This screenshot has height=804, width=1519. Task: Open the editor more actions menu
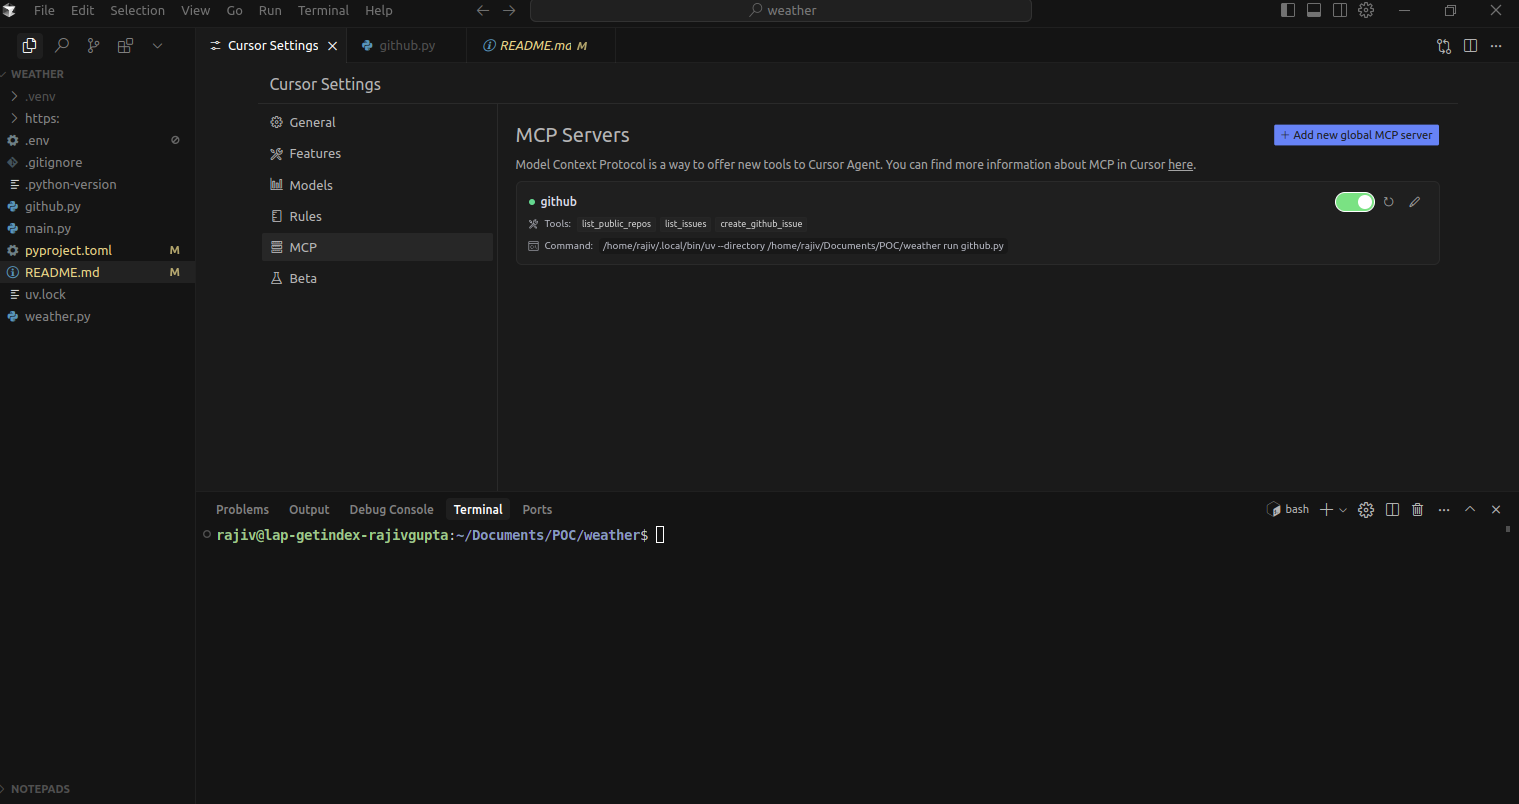(x=1496, y=46)
